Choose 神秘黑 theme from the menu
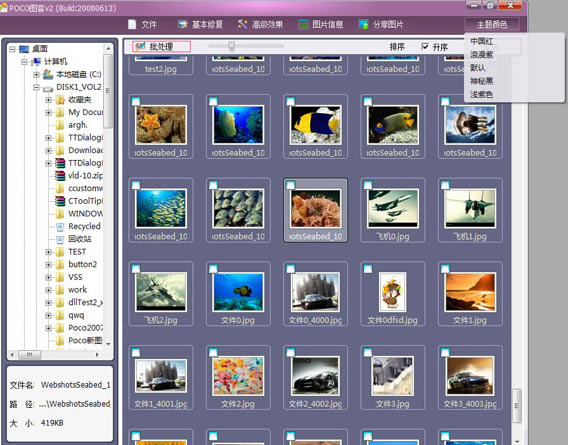The width and height of the screenshot is (568, 445). click(x=482, y=81)
